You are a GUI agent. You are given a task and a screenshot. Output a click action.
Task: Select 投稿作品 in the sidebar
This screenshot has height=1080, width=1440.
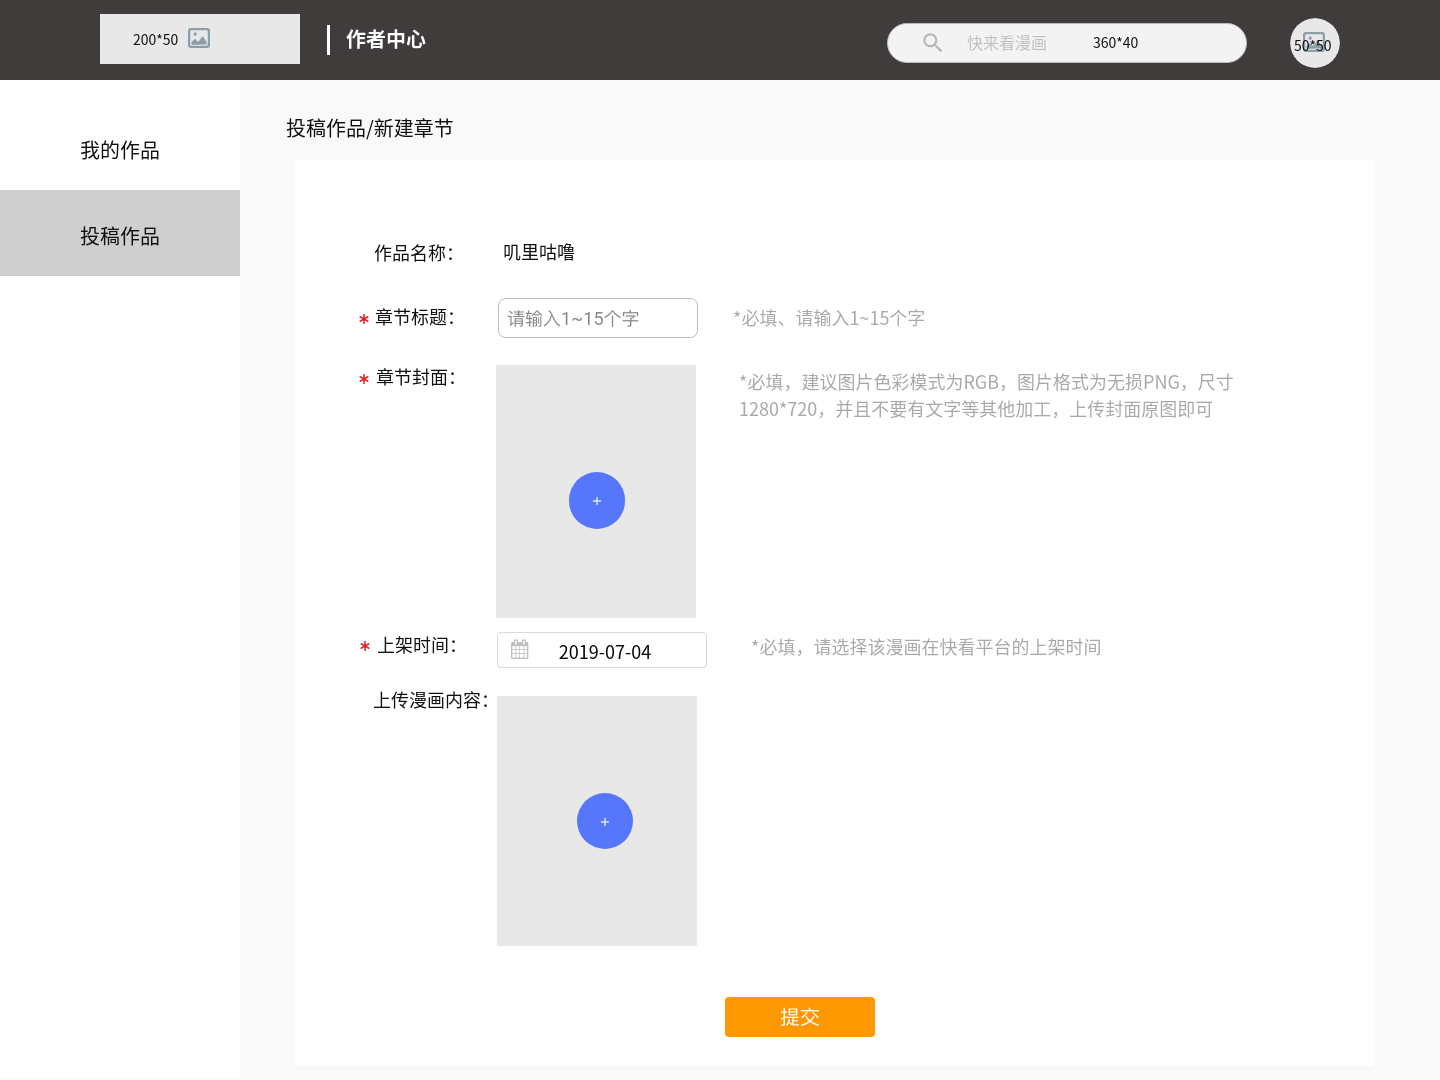coord(120,235)
